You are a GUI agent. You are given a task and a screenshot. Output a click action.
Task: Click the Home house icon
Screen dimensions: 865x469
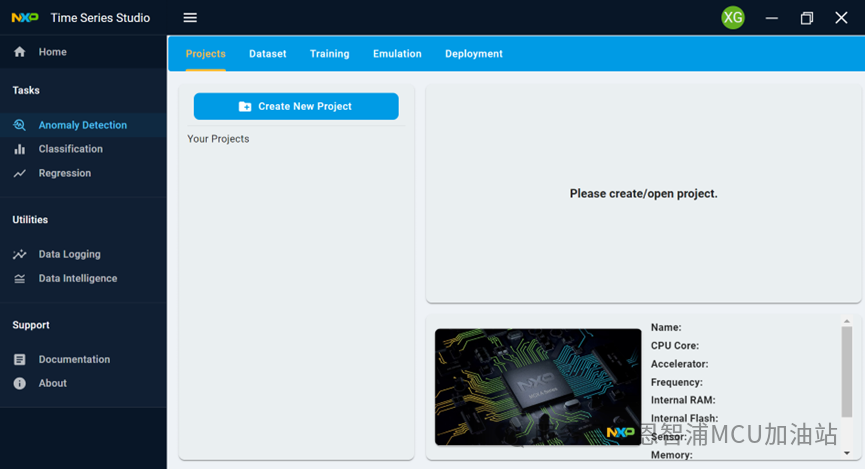pyautogui.click(x=20, y=52)
